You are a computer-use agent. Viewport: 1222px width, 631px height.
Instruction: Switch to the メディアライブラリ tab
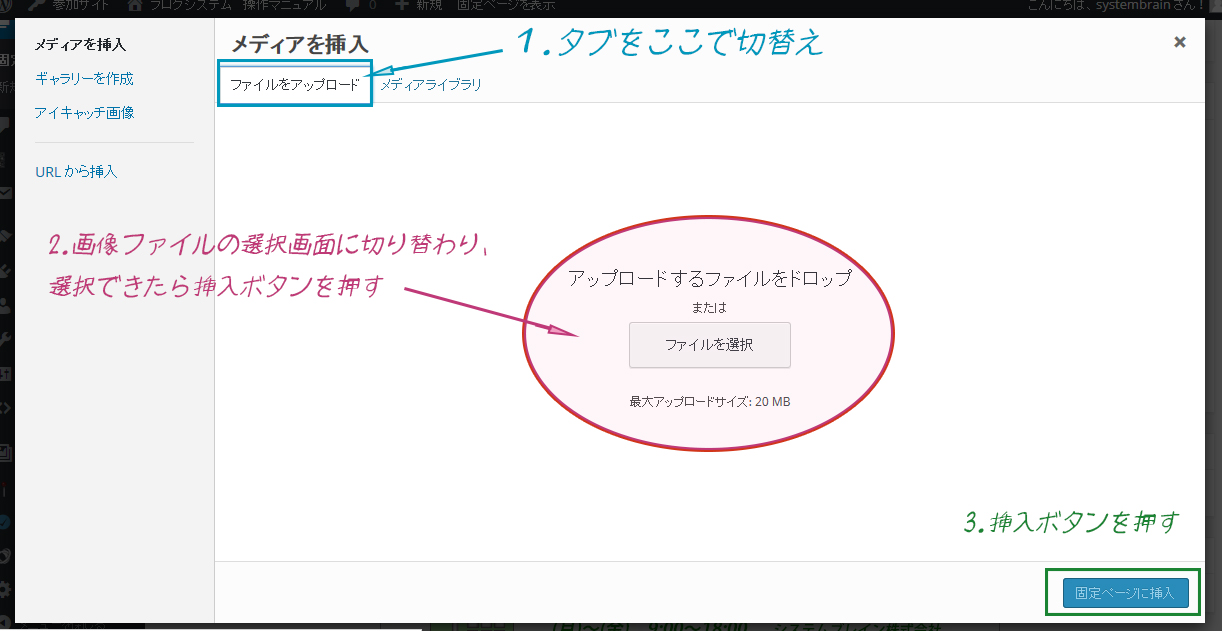click(431, 85)
